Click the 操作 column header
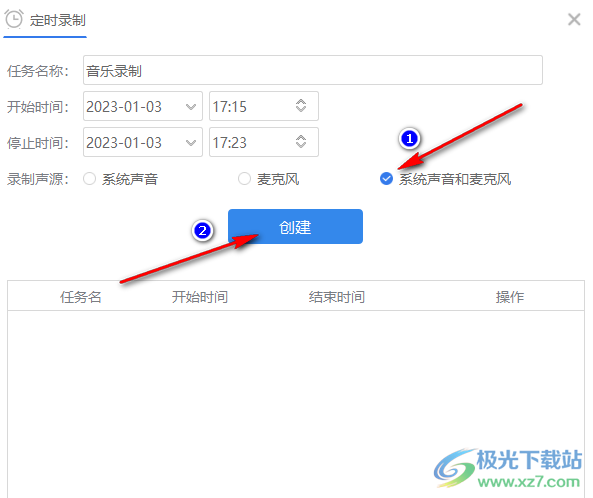593x498 pixels. tap(510, 297)
